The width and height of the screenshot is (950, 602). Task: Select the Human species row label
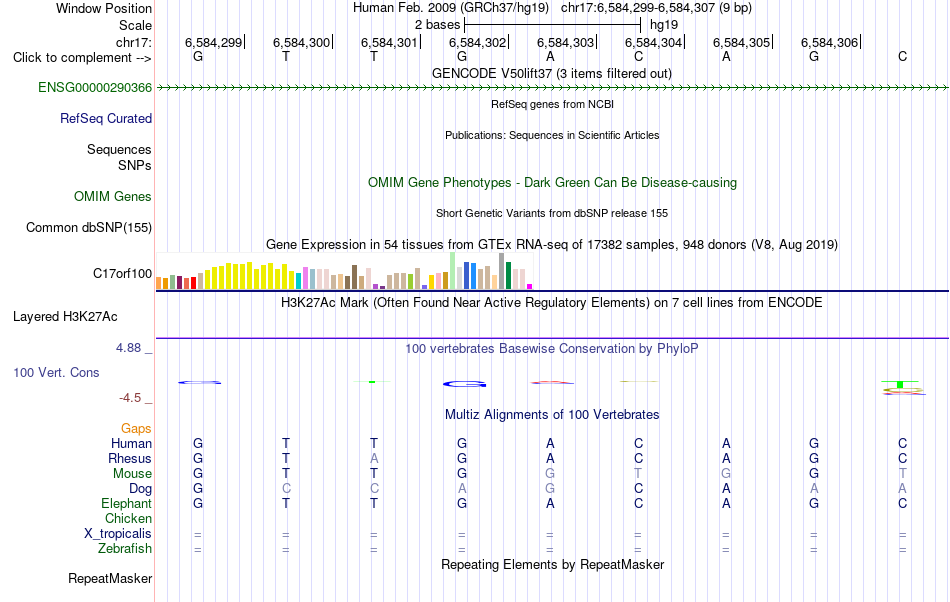[131, 444]
